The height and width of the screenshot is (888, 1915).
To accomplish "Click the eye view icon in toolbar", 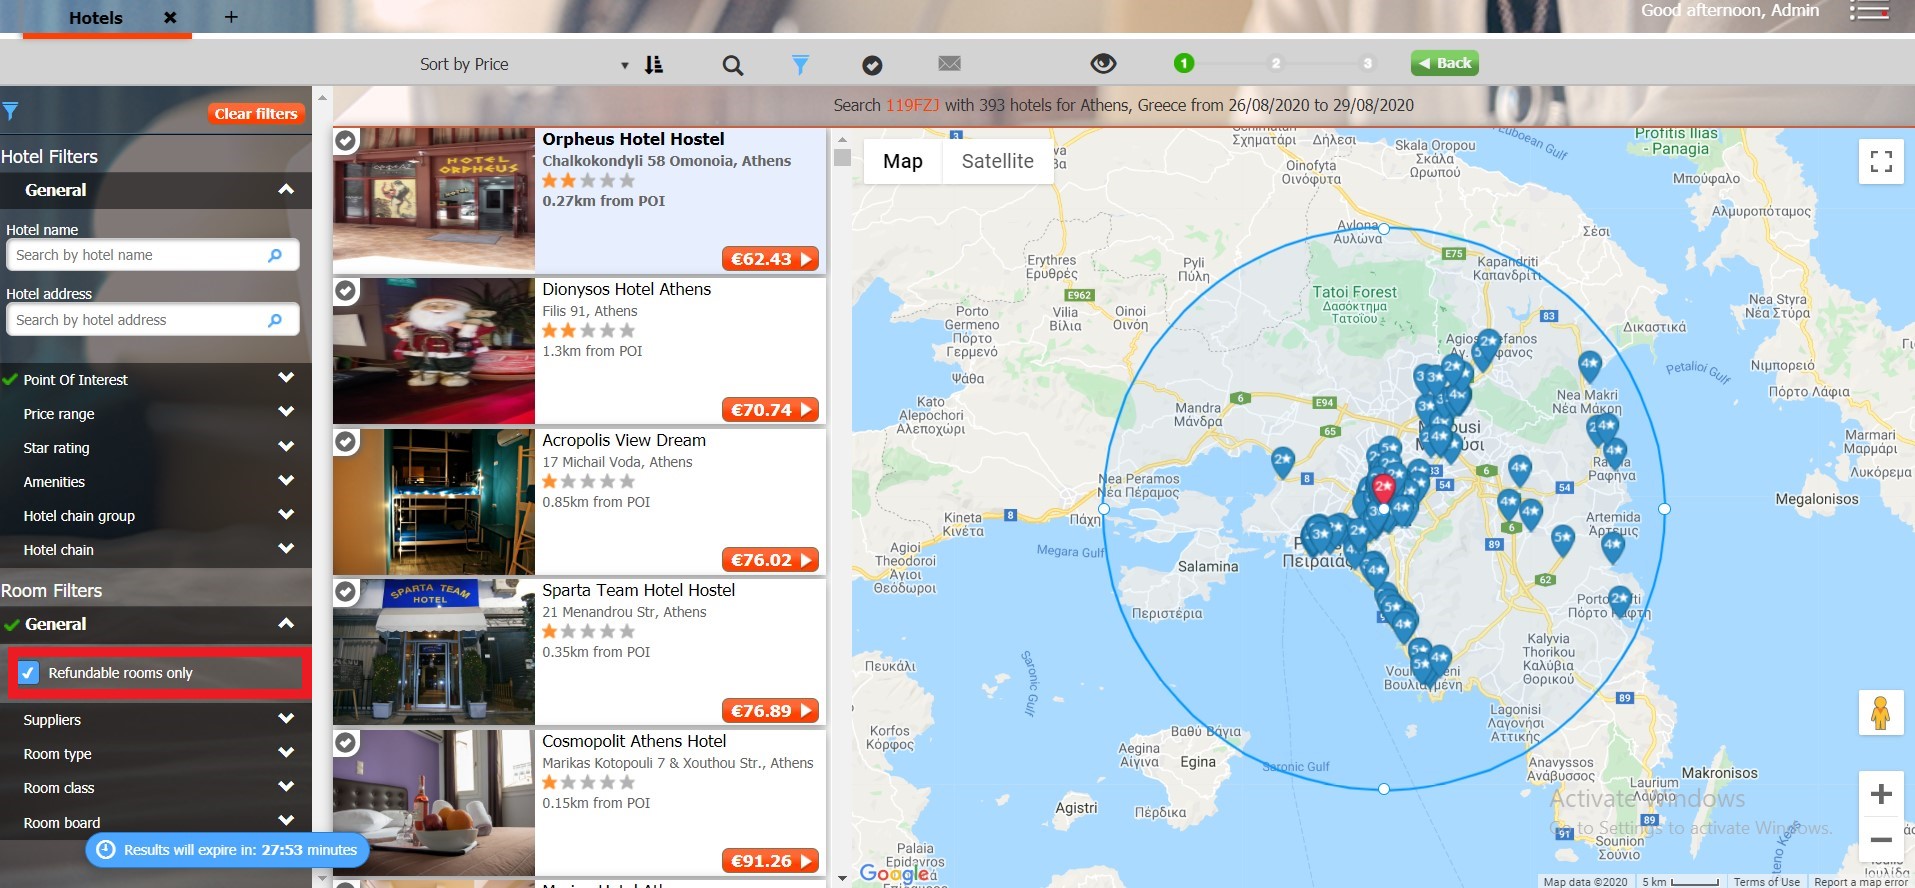I will (1103, 64).
